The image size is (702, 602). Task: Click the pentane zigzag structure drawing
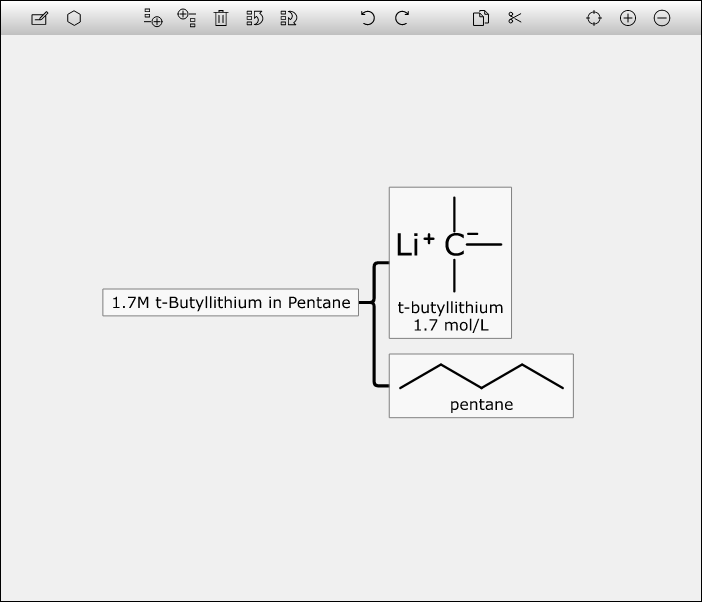click(481, 376)
